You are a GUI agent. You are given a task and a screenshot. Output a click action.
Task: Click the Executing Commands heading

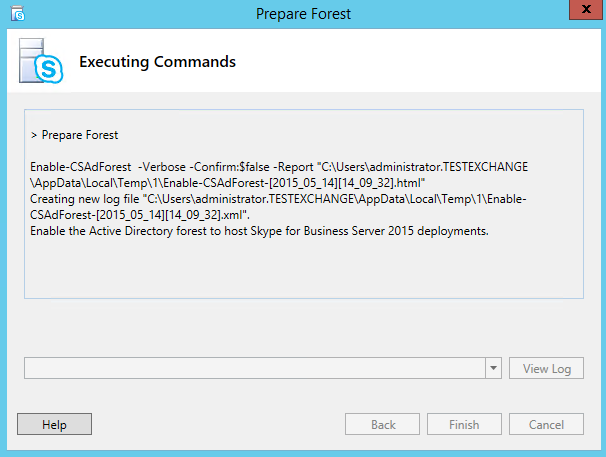coord(157,62)
